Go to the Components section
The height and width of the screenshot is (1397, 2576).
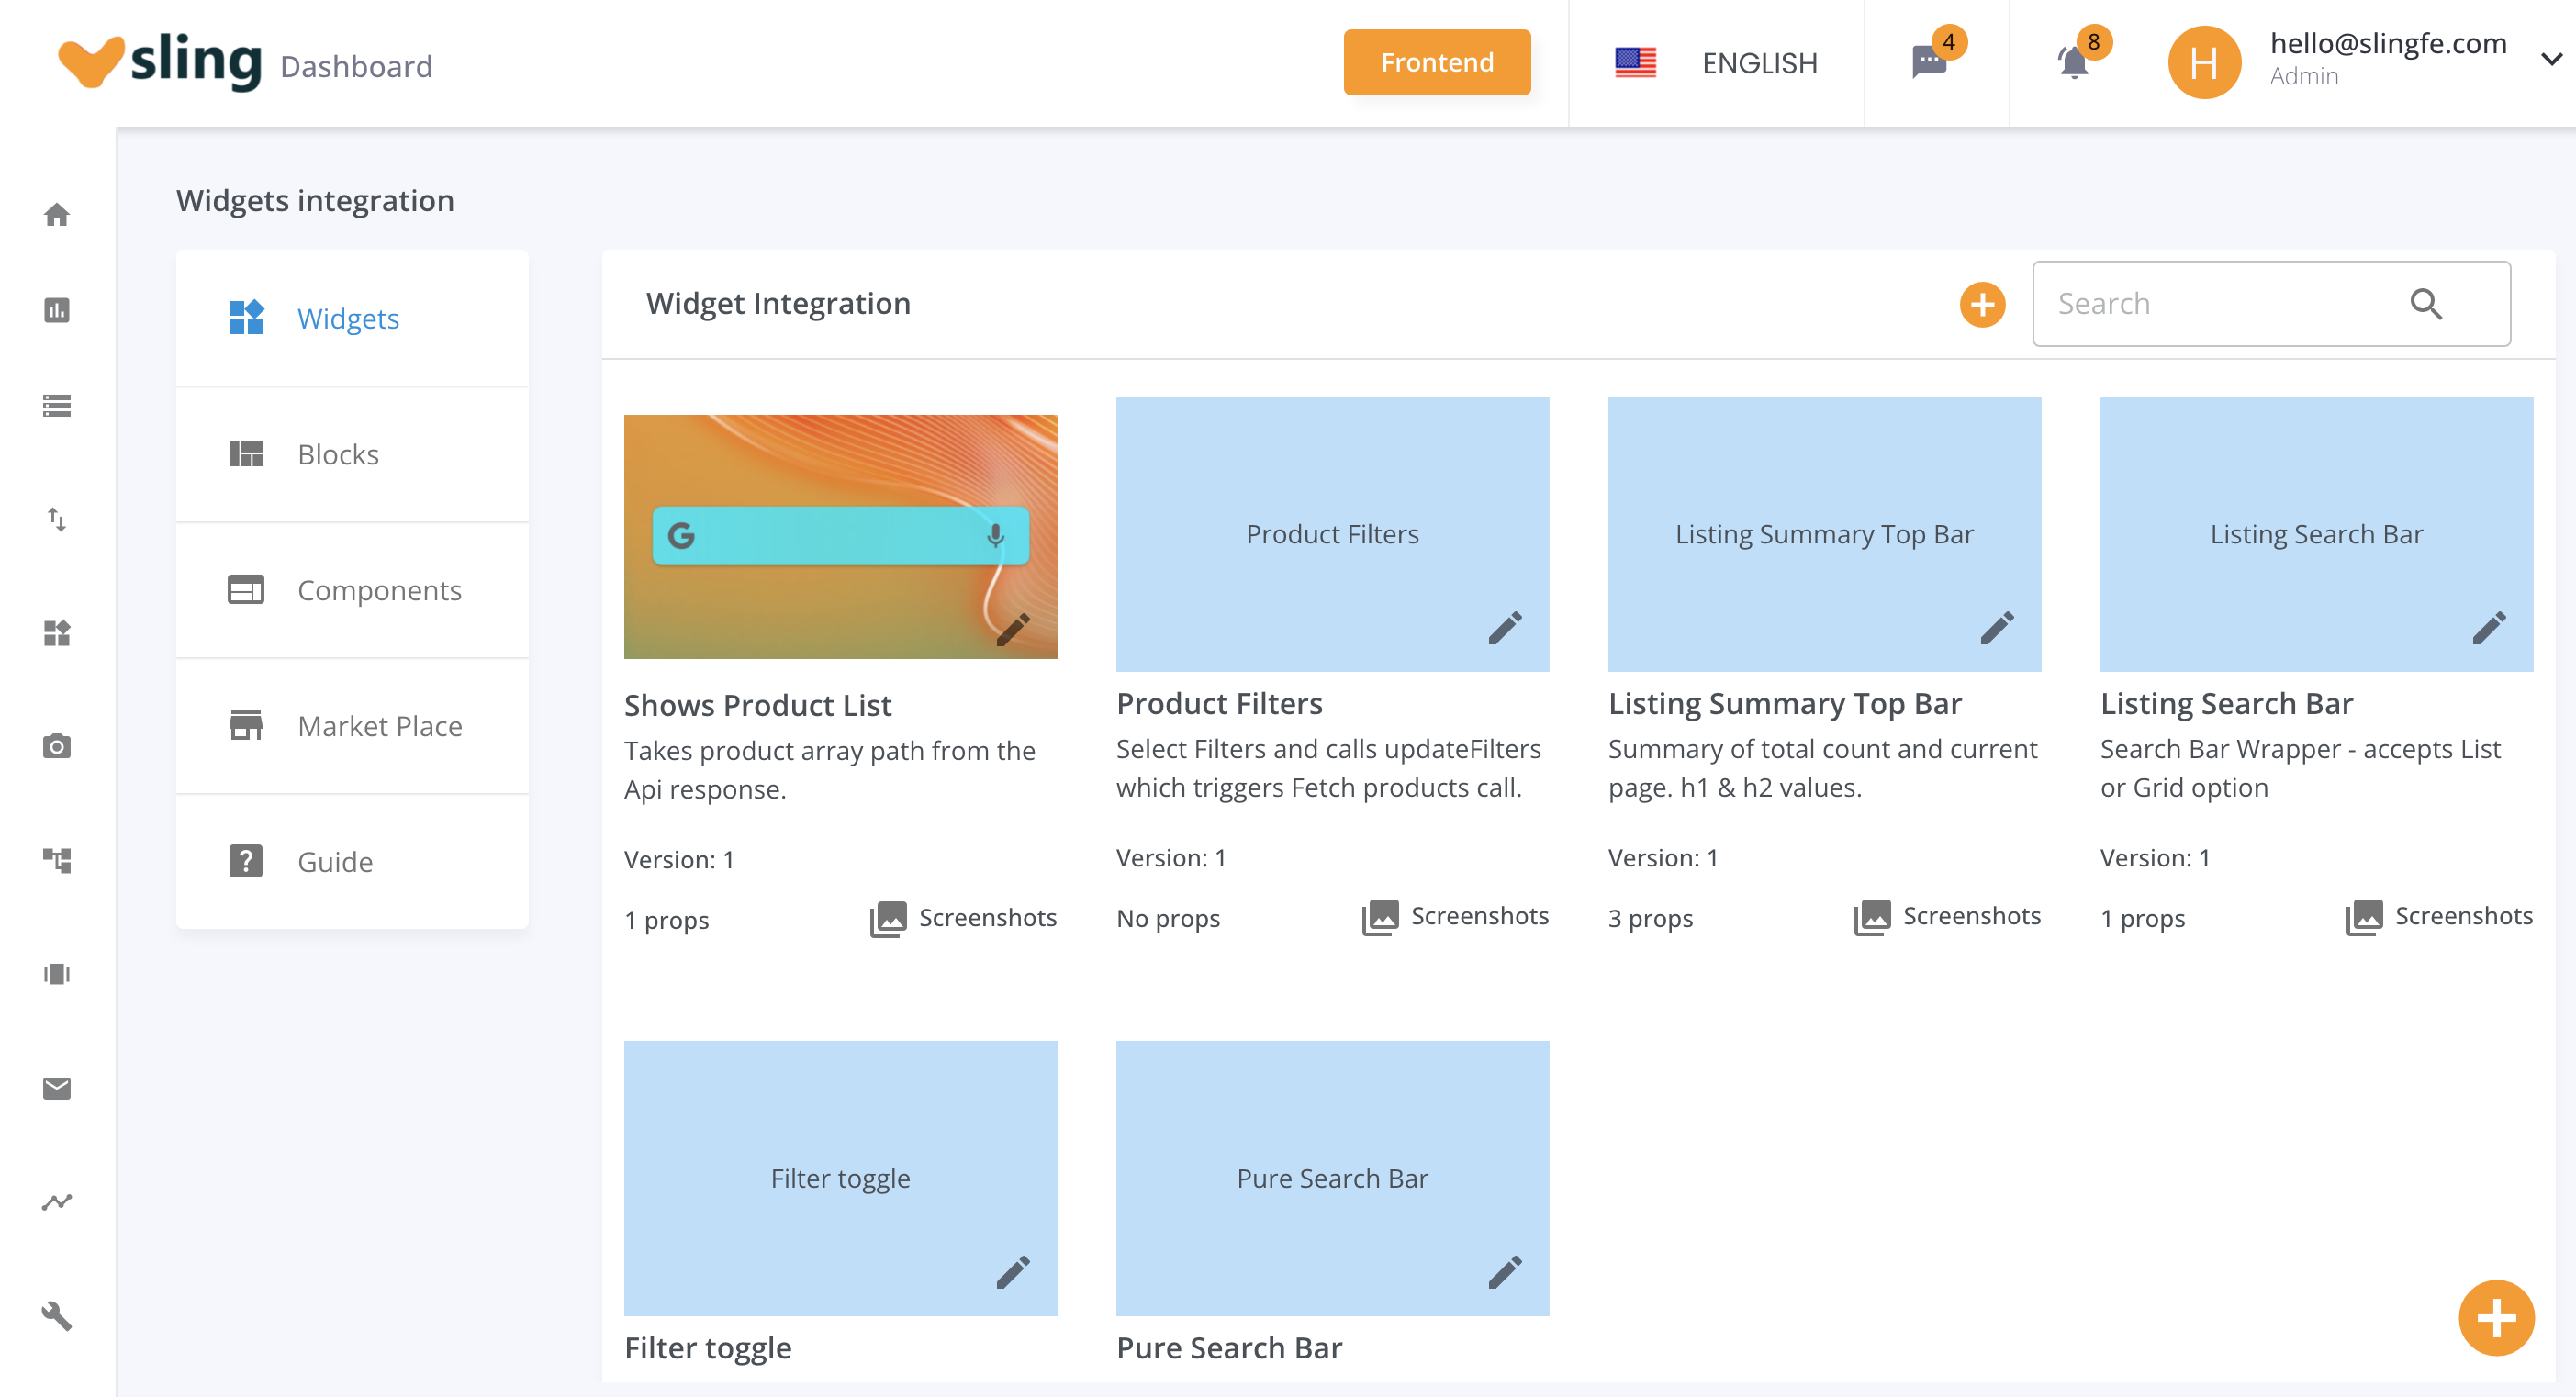point(352,590)
